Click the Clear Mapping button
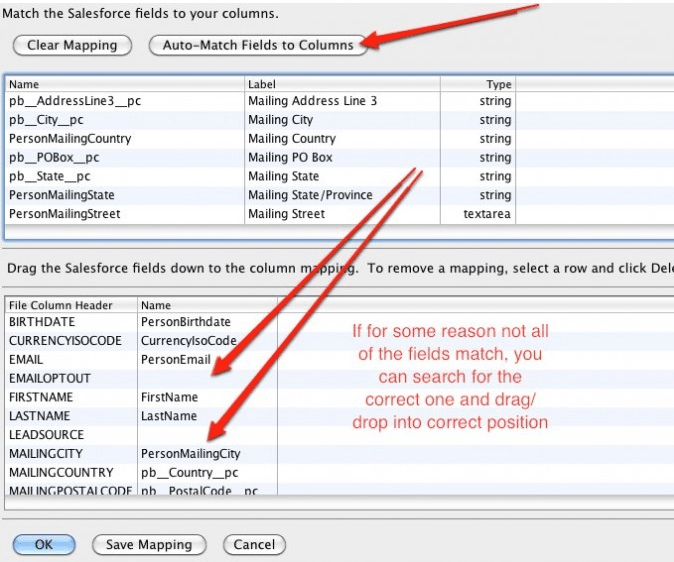Screen dimensions: 674x562 [71, 45]
